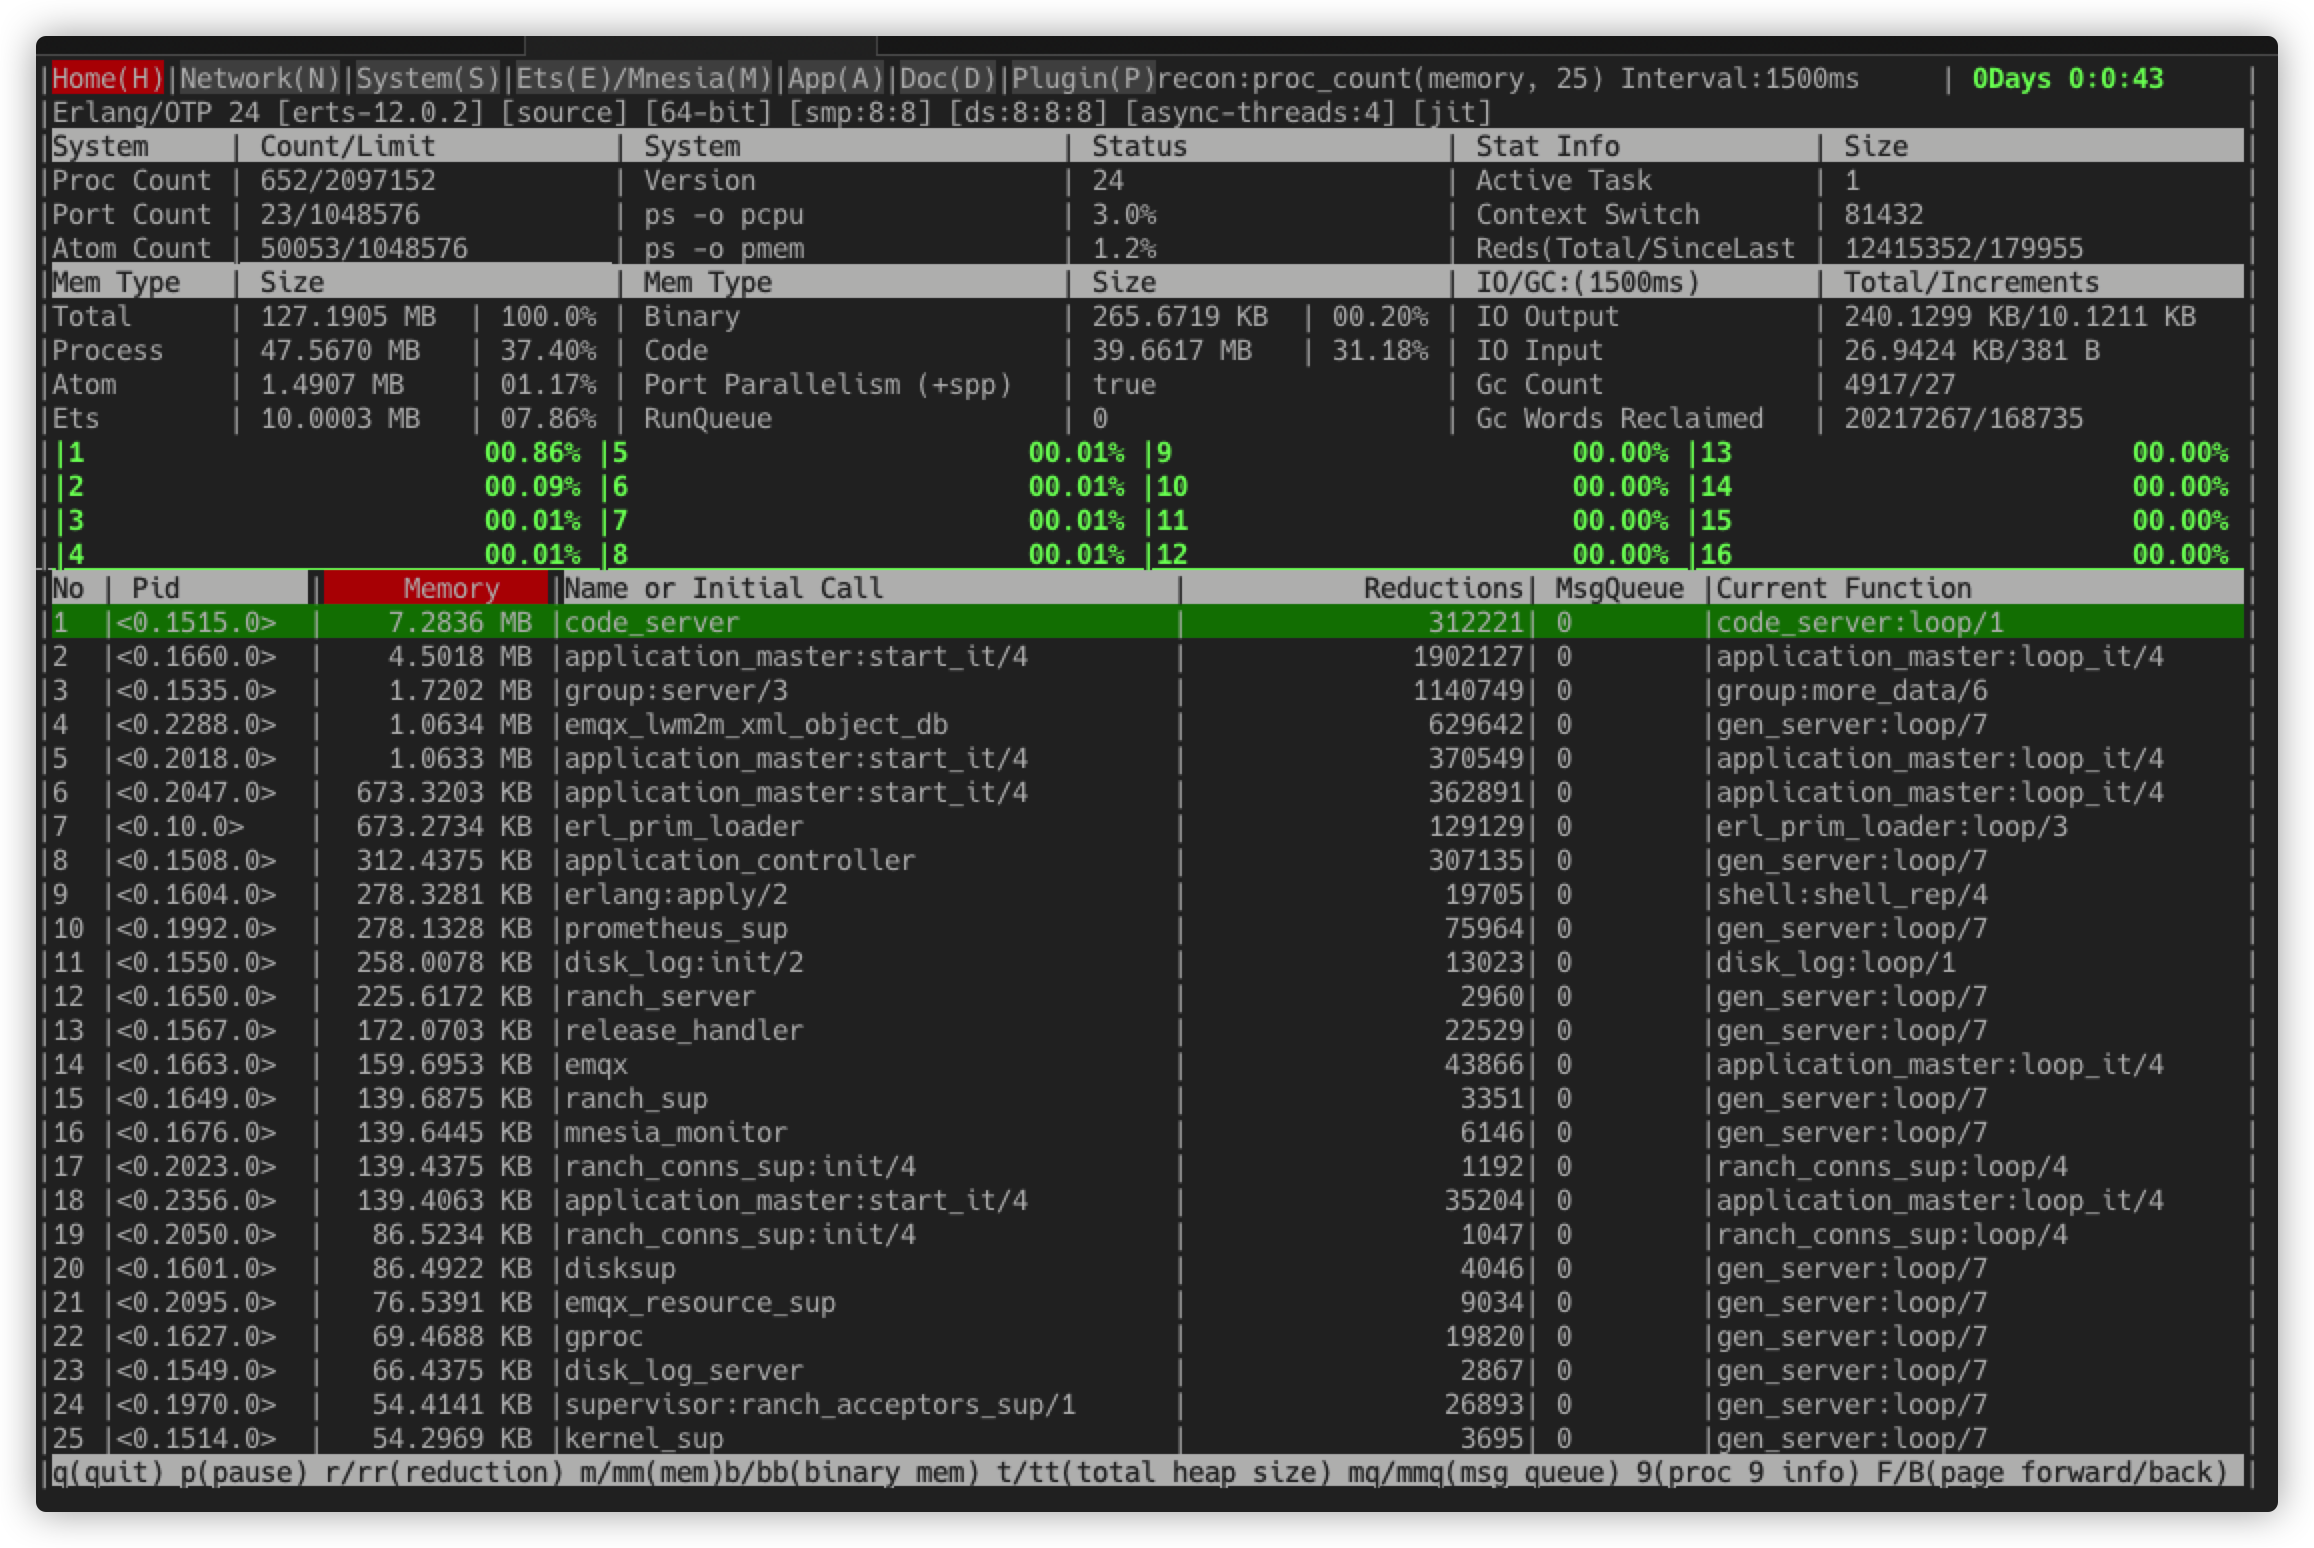Viewport: 2314px width, 1548px height.
Task: Click scheduler 1 usage 00.86%
Action: [x=532, y=452]
